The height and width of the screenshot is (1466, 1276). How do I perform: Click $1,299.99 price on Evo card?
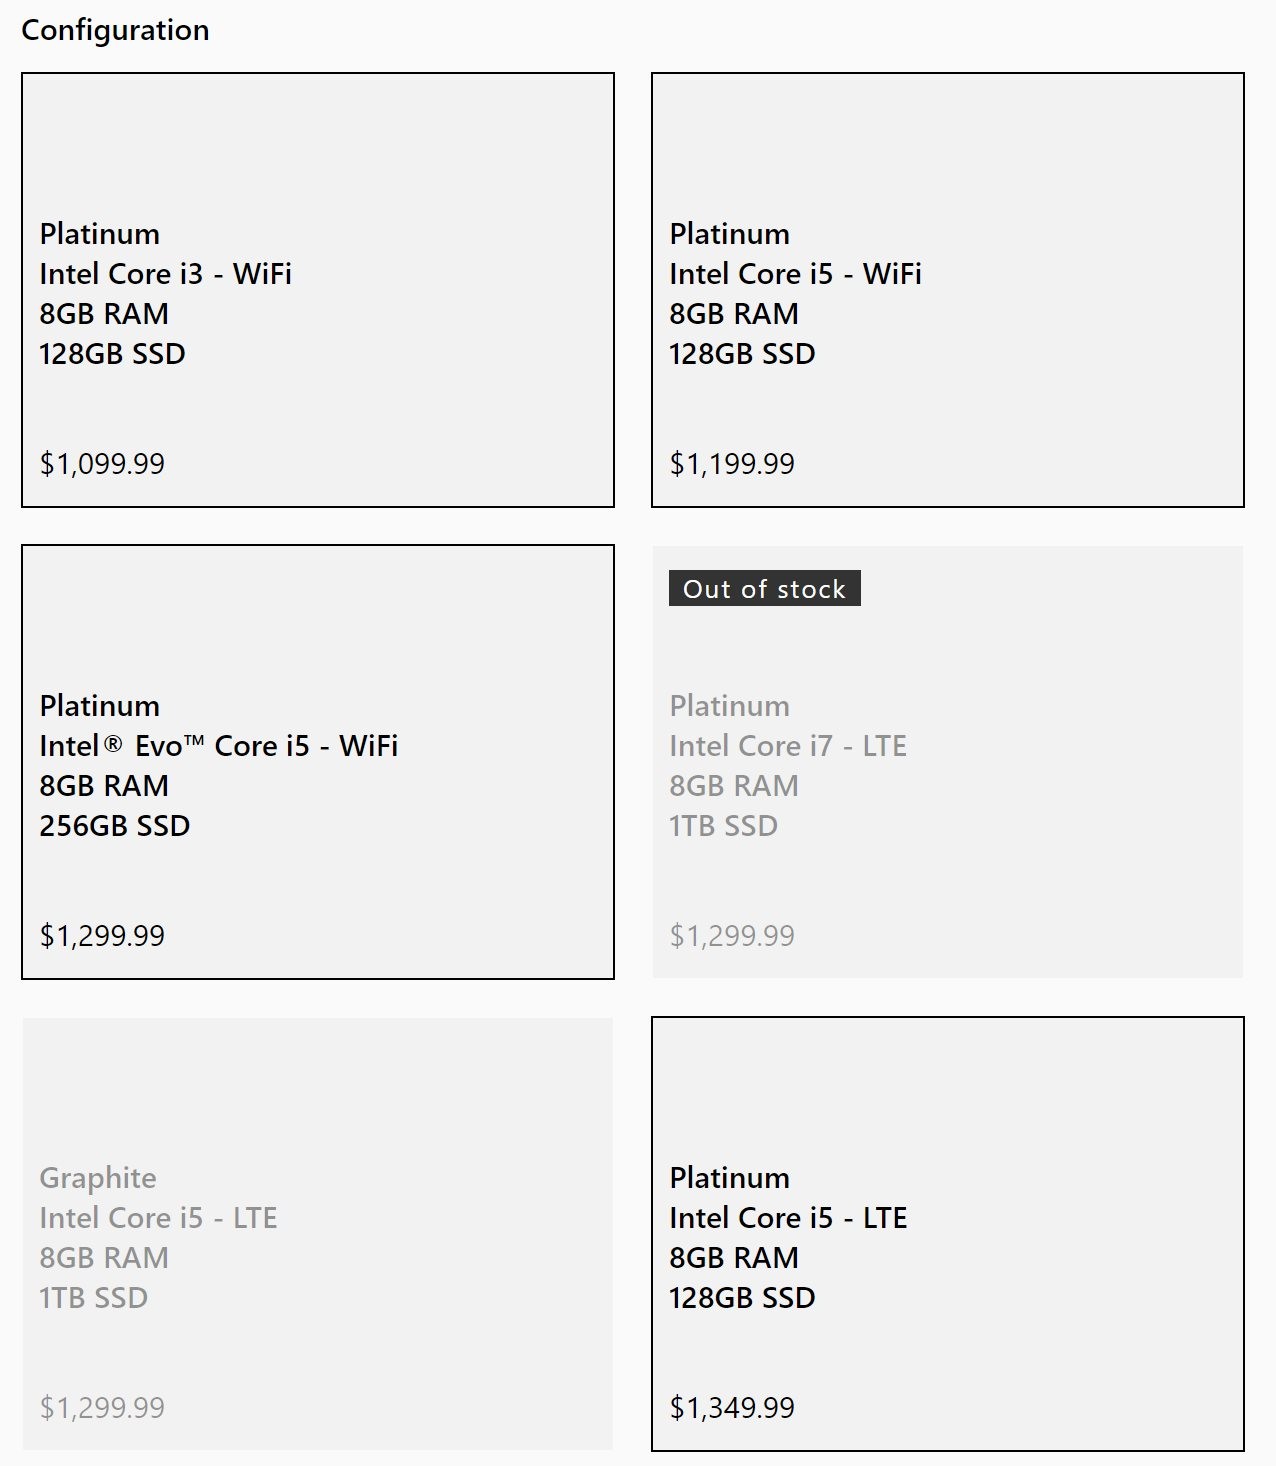102,936
